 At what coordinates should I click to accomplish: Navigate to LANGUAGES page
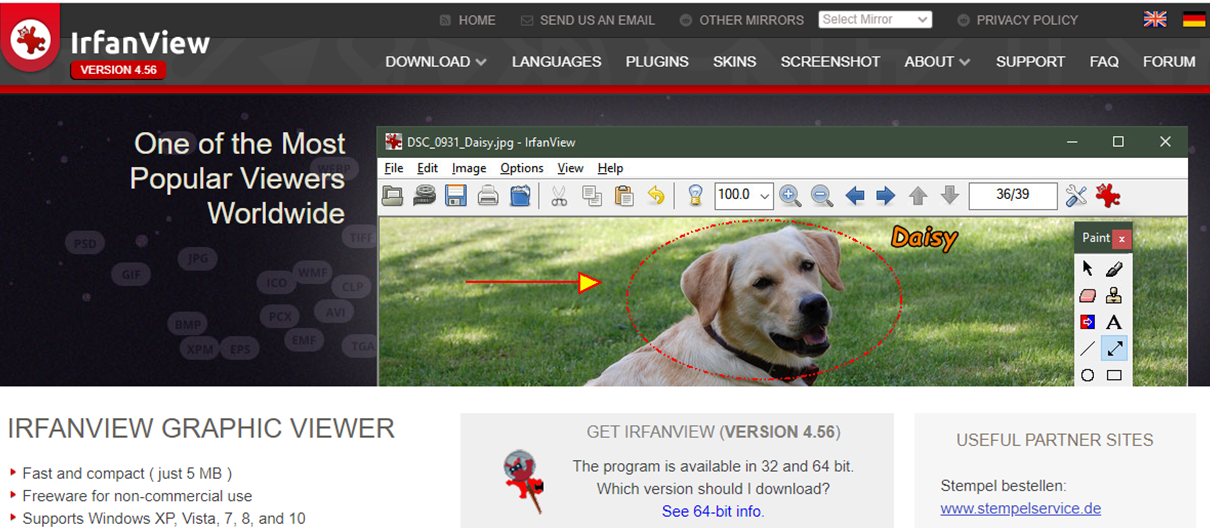[556, 61]
